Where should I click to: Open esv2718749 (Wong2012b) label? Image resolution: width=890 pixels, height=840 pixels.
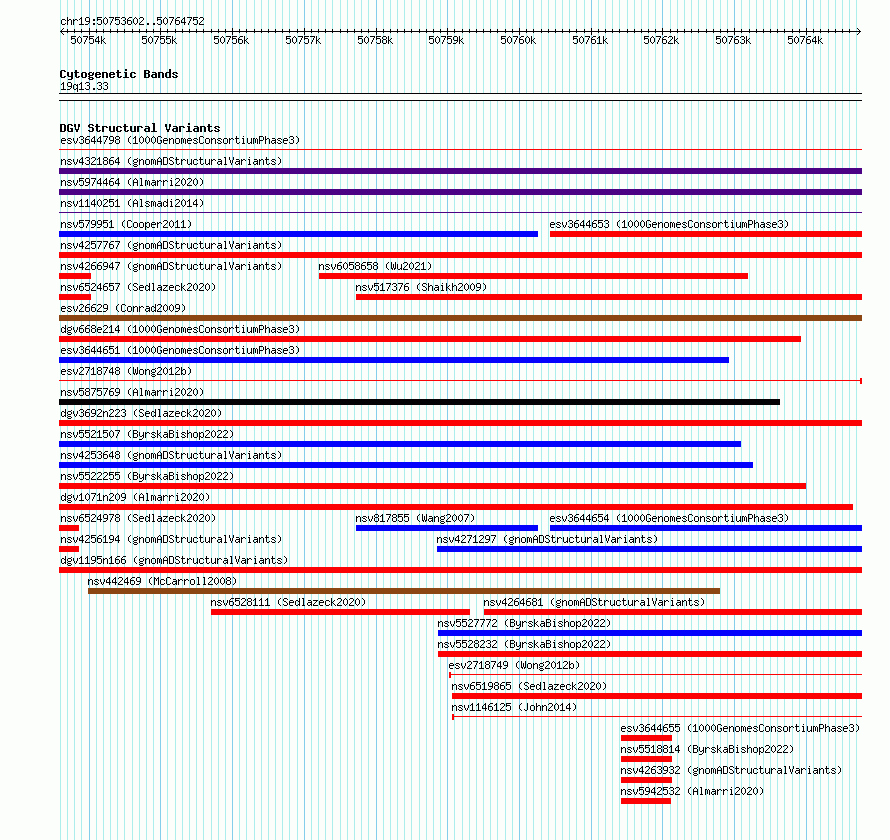pos(514,665)
